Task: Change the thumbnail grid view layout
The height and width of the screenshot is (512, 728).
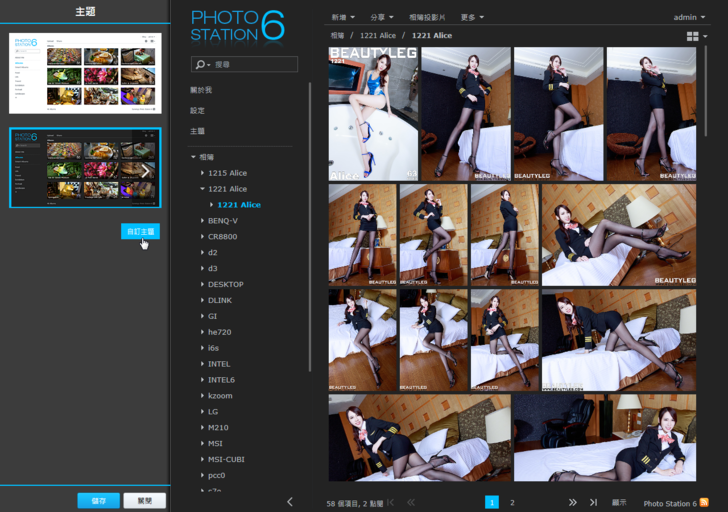Action: (693, 37)
